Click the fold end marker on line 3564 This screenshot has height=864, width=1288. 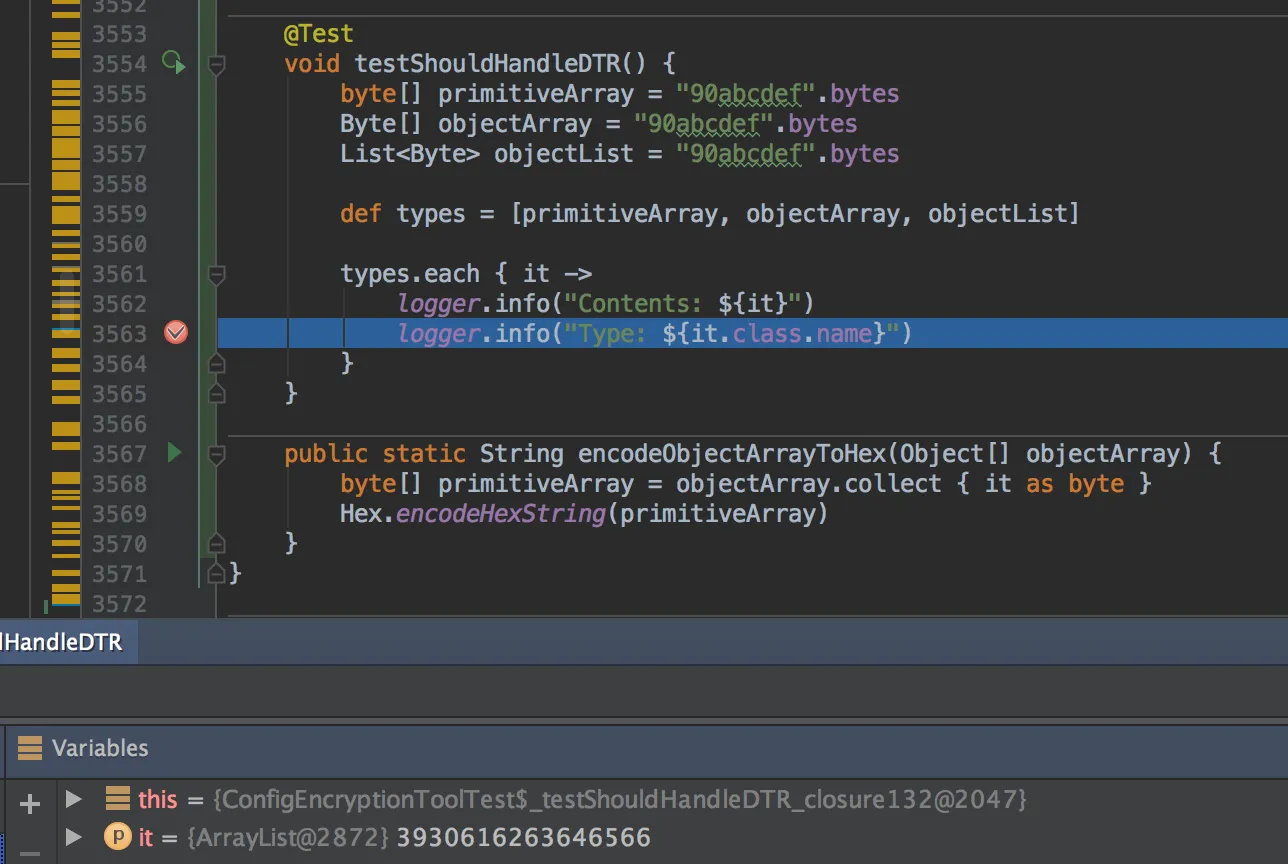215,363
